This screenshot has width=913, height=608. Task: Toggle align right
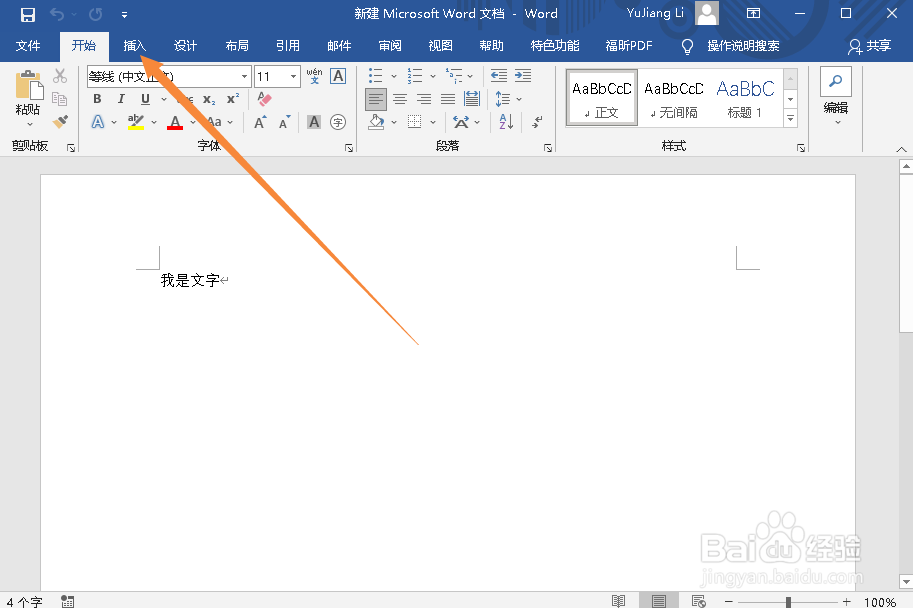(x=423, y=99)
